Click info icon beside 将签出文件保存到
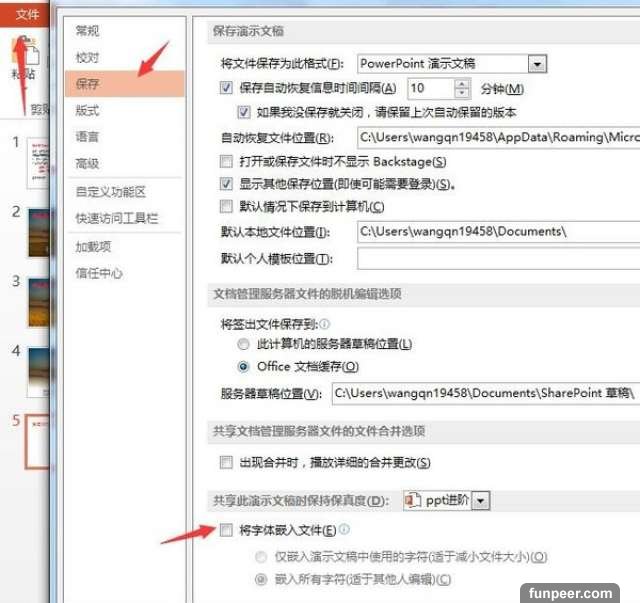Image resolution: width=640 pixels, height=603 pixels. 324,324
